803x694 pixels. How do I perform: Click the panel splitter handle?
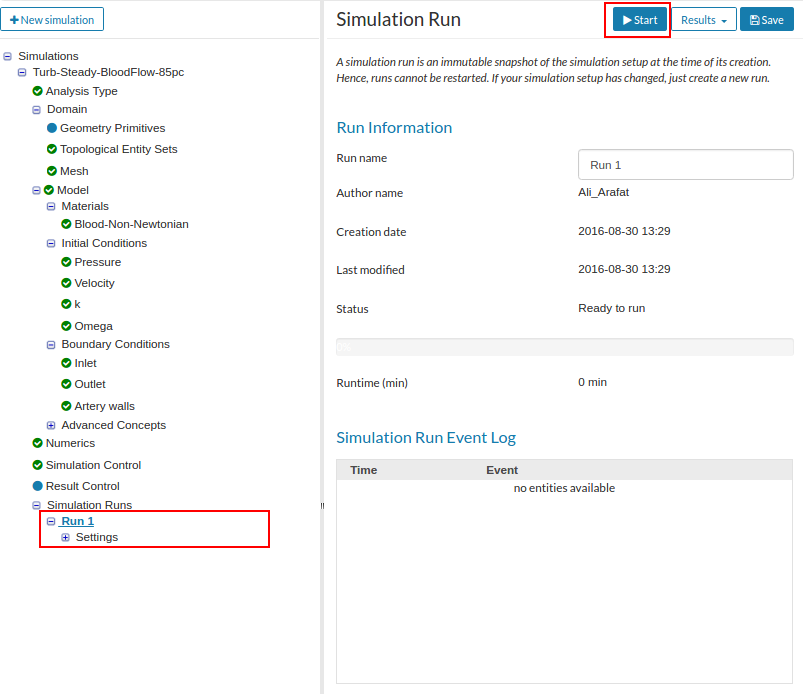(322, 506)
